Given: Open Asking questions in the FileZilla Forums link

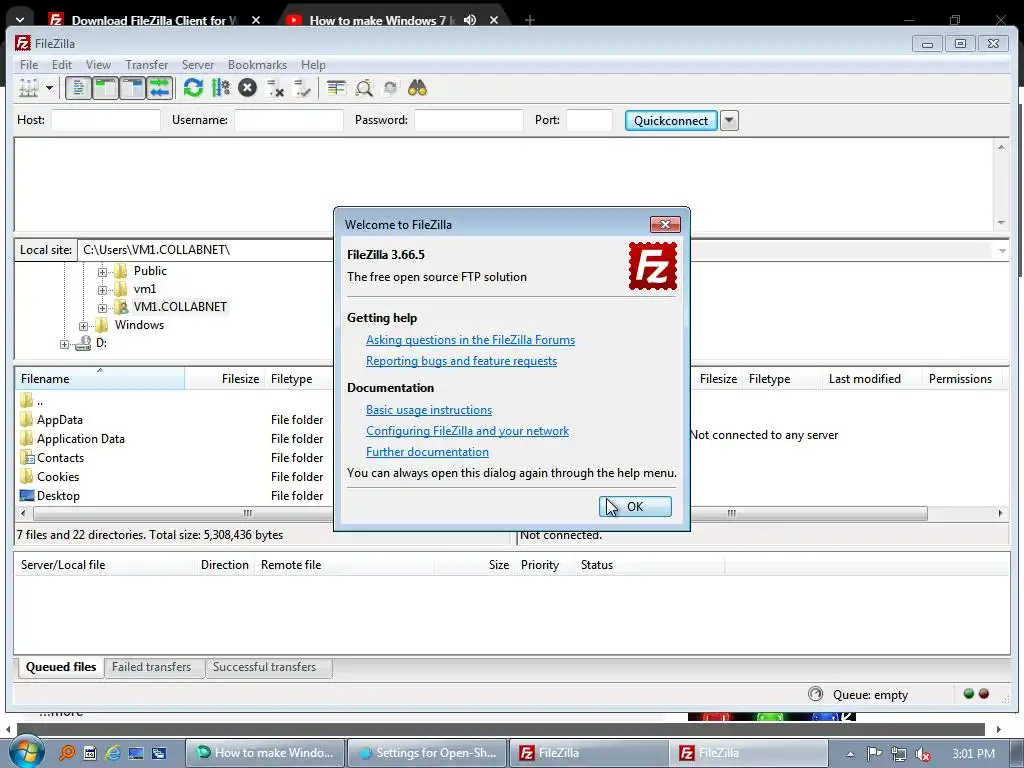Looking at the screenshot, I should [470, 340].
